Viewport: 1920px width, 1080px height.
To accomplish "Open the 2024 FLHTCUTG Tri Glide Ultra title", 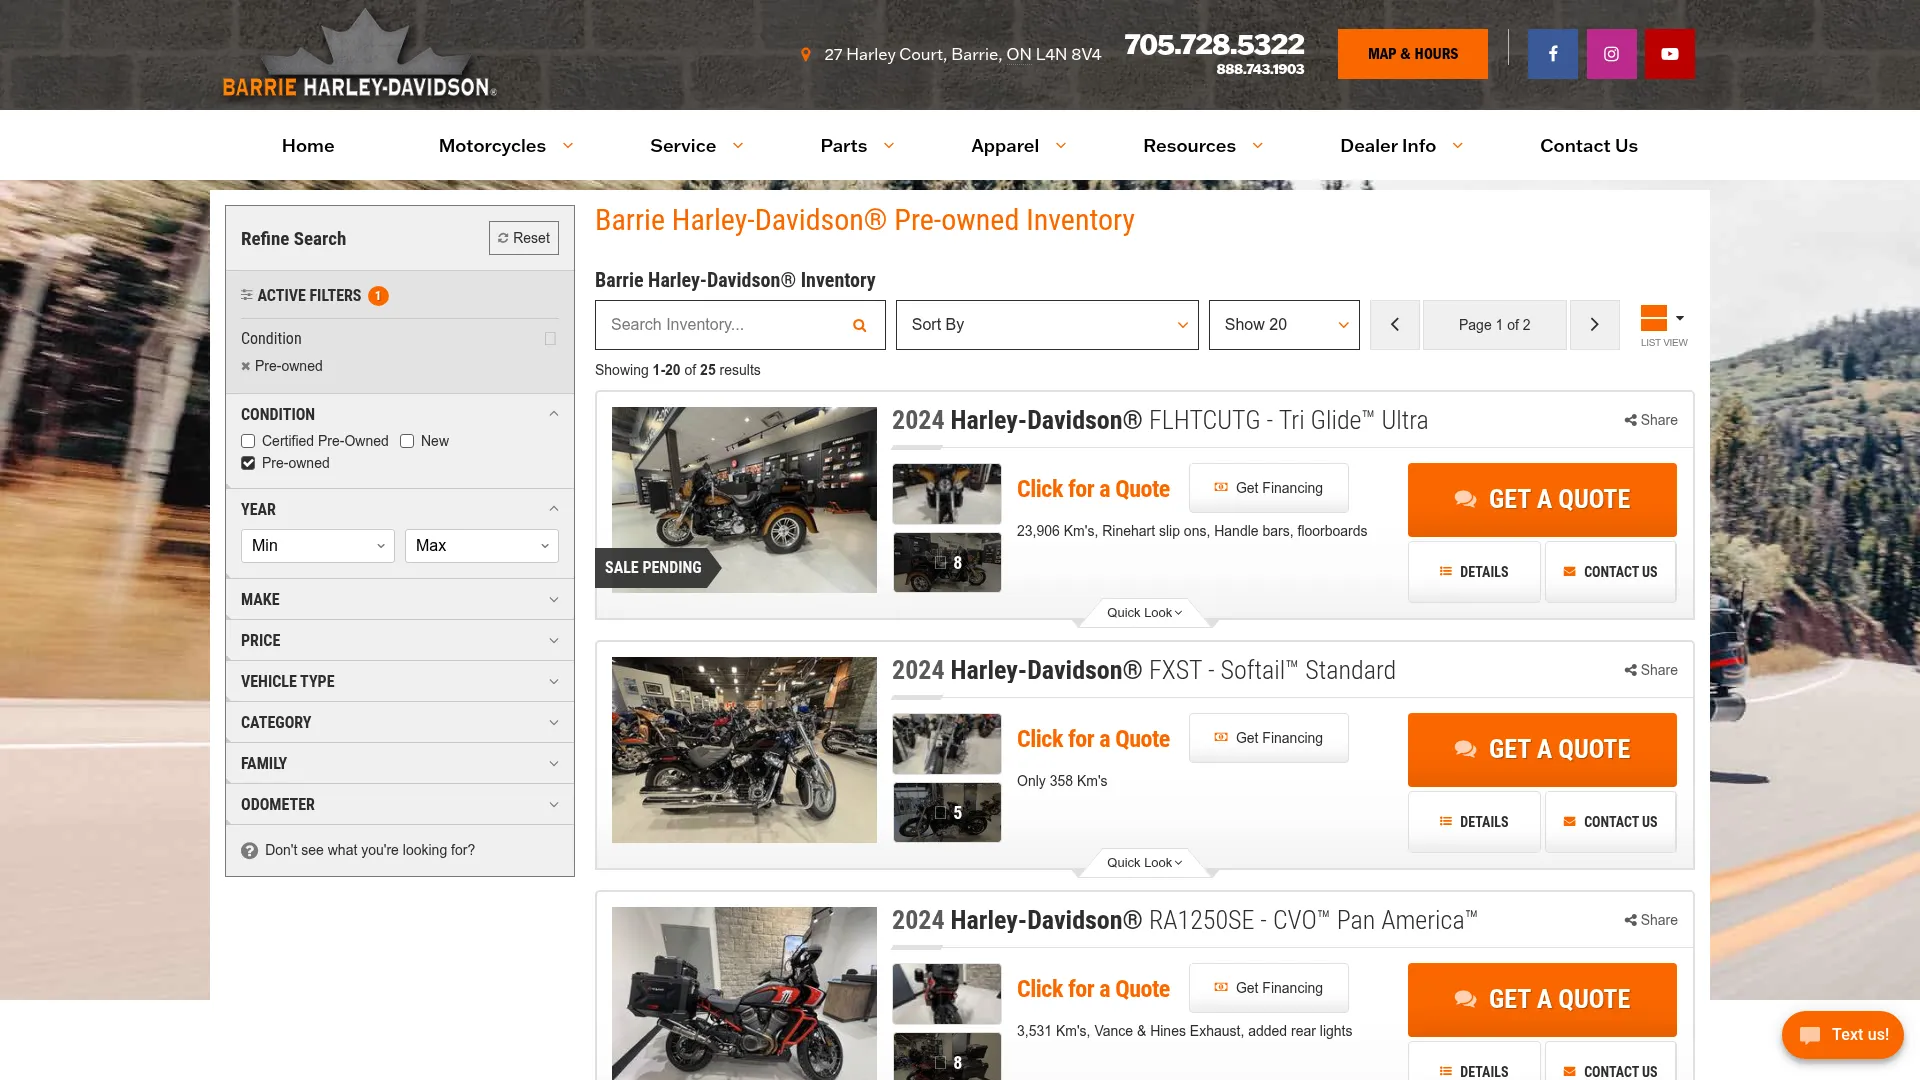I will click(1160, 420).
